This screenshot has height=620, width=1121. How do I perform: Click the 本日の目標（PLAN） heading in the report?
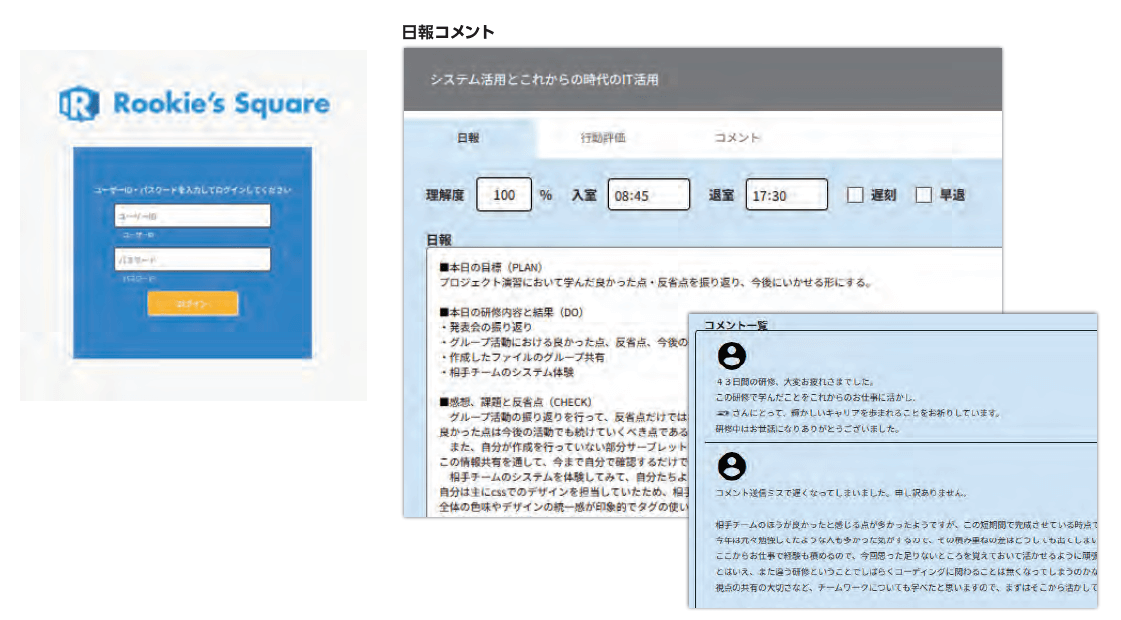pyautogui.click(x=490, y=268)
